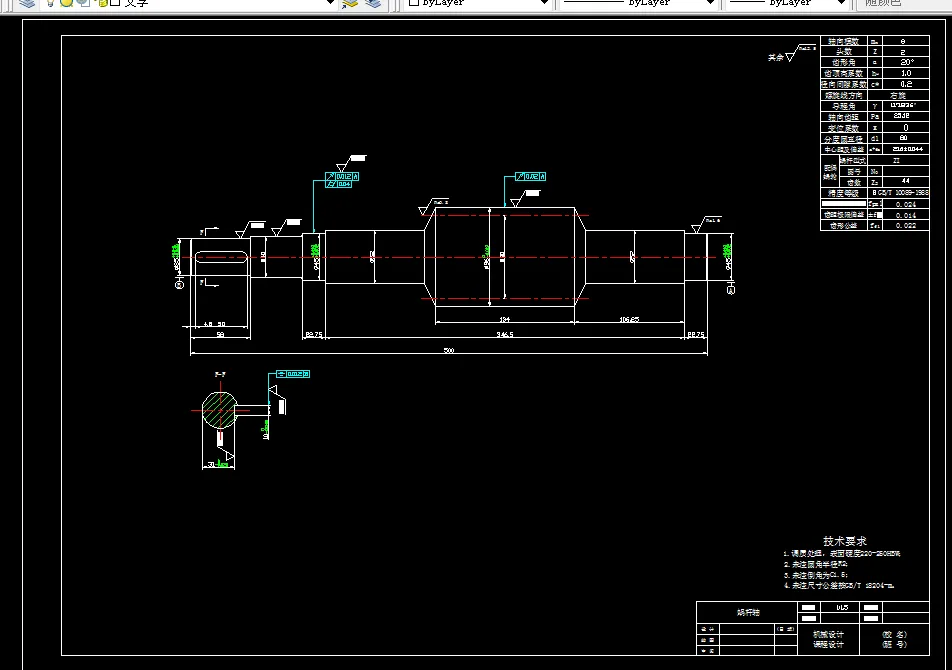952x670 pixels.
Task: Select technical requirement line 4 about 尺寸公差
Action: coord(838,586)
